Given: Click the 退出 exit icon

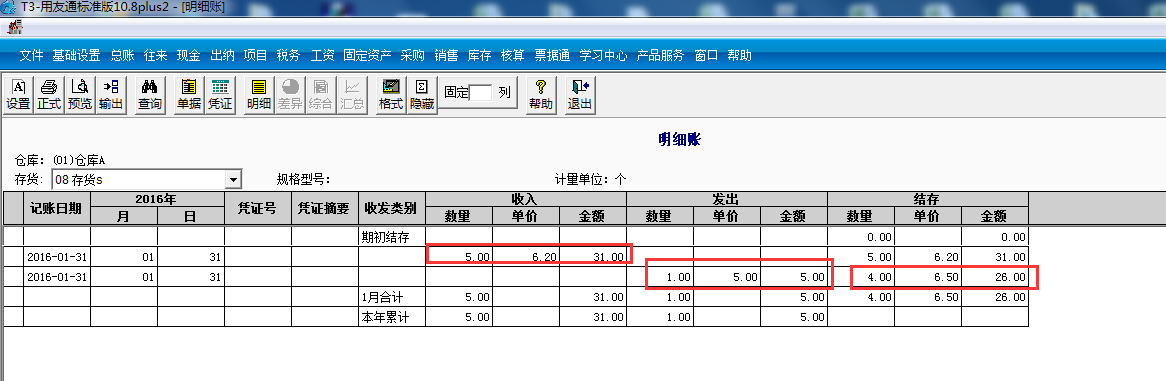Looking at the screenshot, I should click(580, 95).
